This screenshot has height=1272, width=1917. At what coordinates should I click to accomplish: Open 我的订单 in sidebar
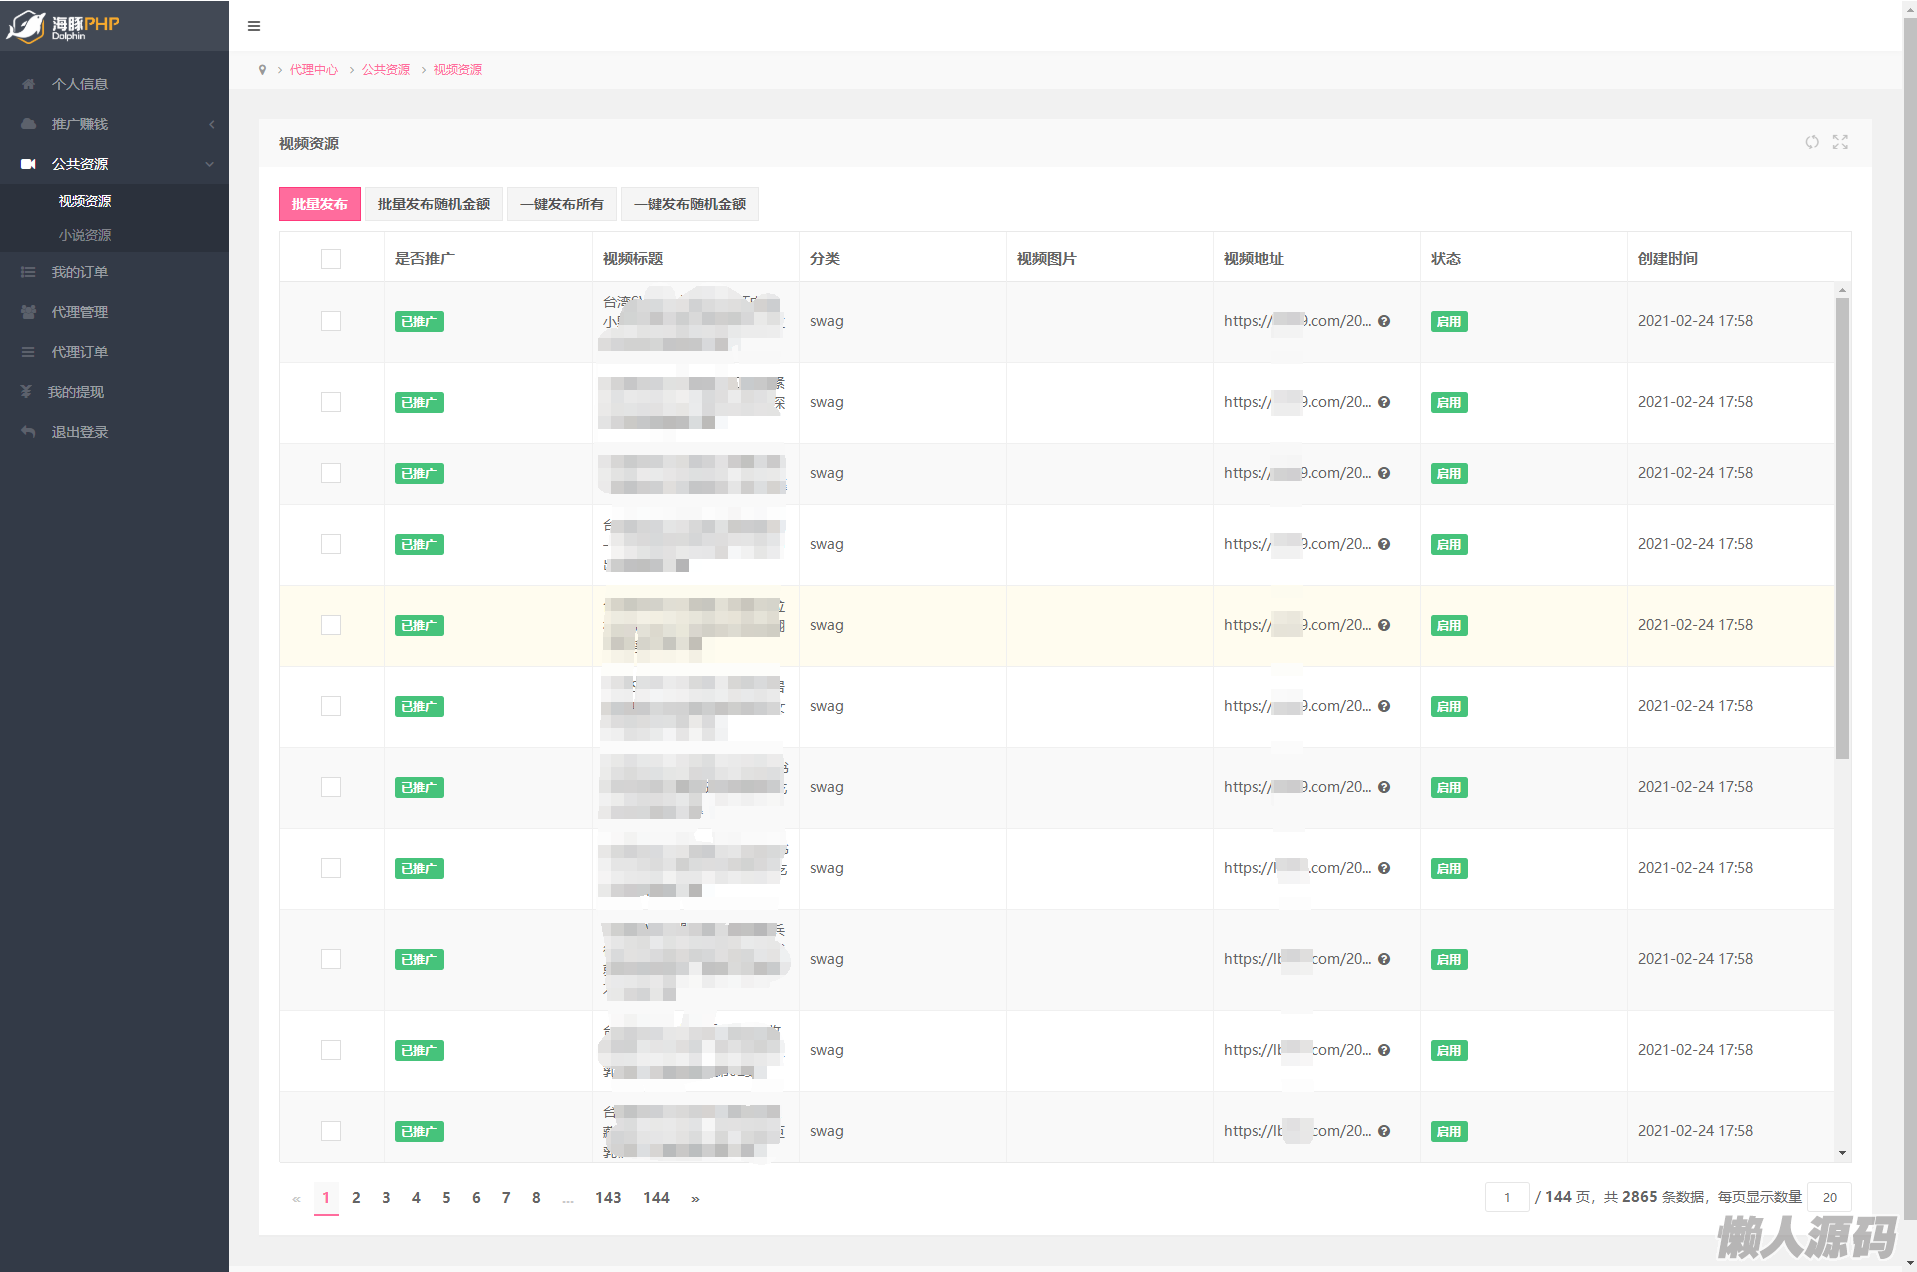[80, 272]
